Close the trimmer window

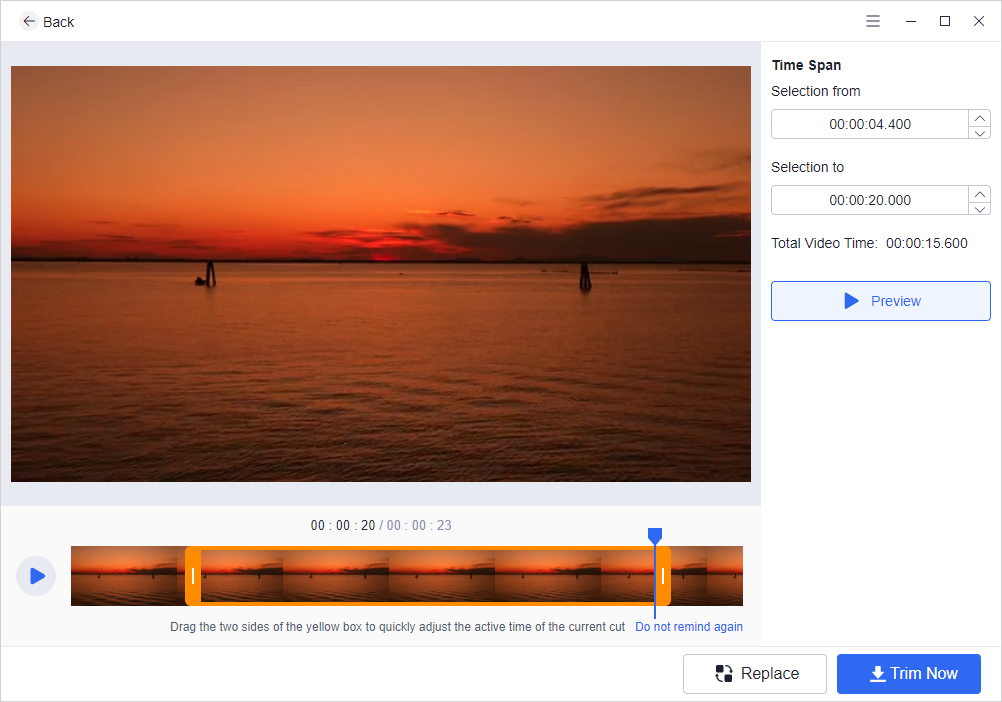(978, 22)
